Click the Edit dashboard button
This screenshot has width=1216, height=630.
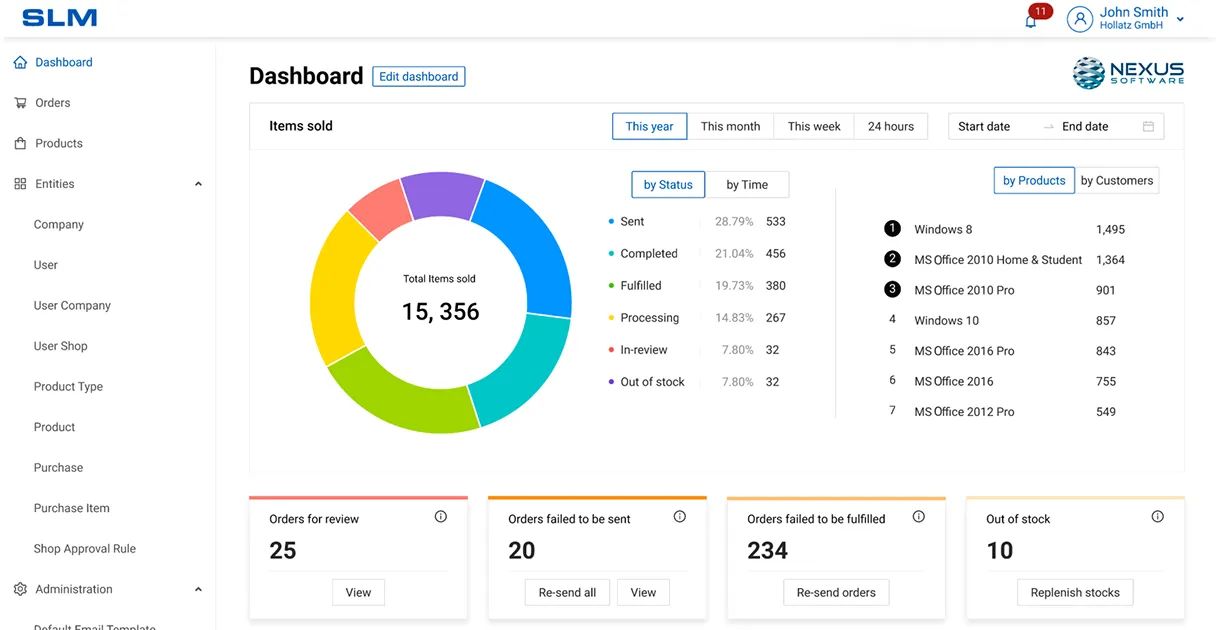[419, 76]
